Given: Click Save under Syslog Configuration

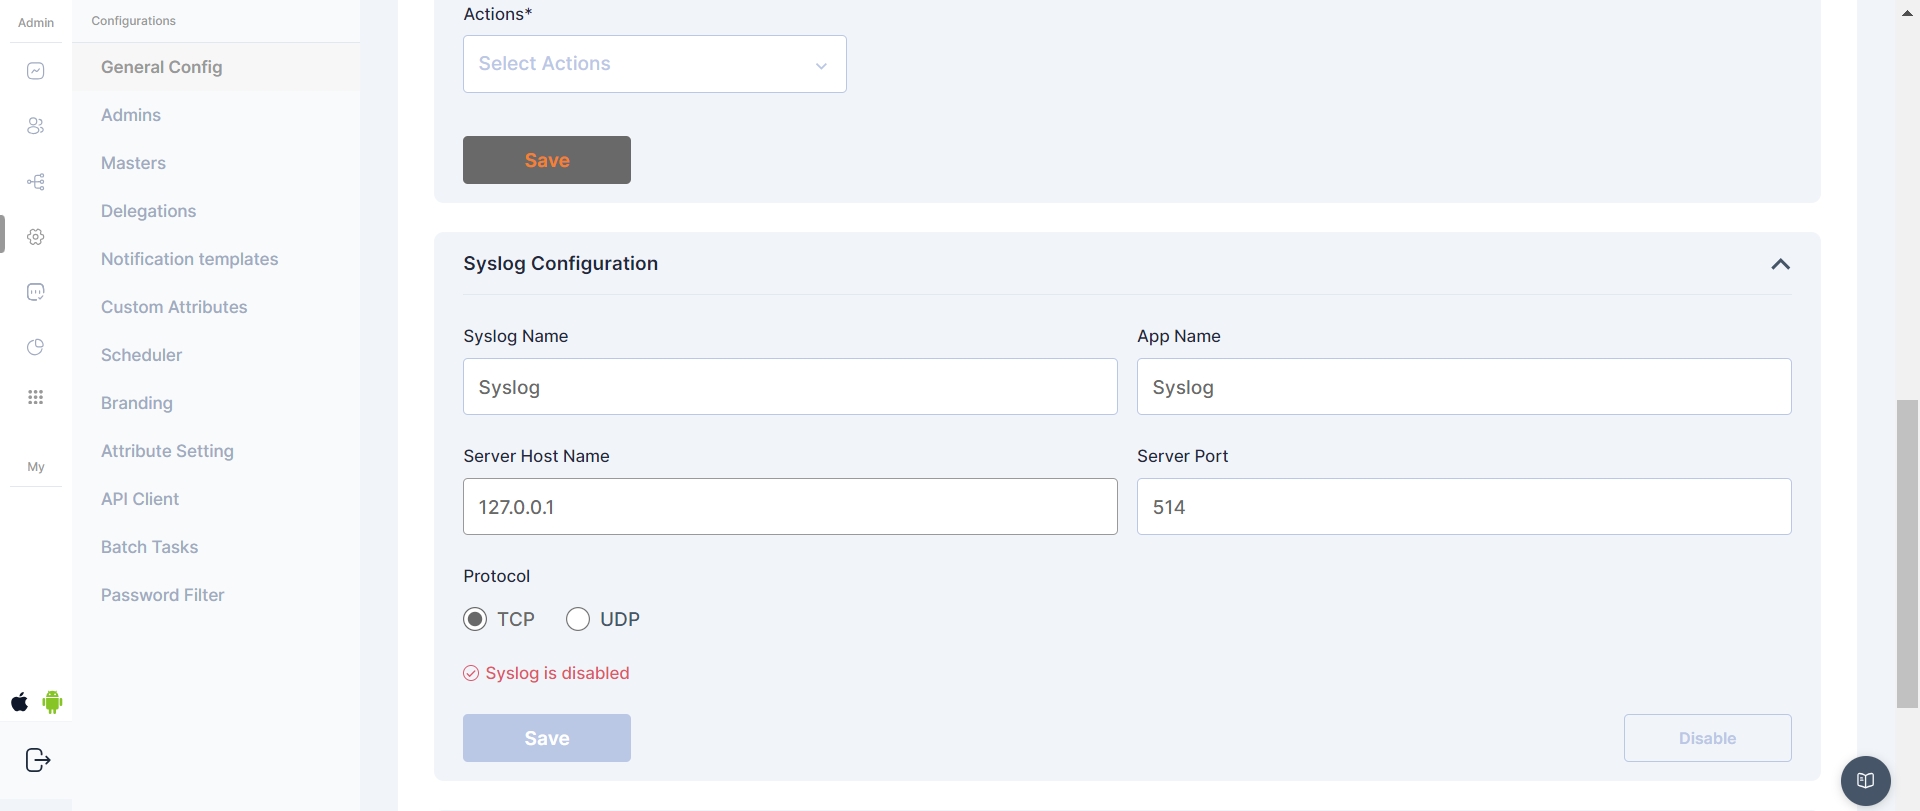Looking at the screenshot, I should [546, 738].
